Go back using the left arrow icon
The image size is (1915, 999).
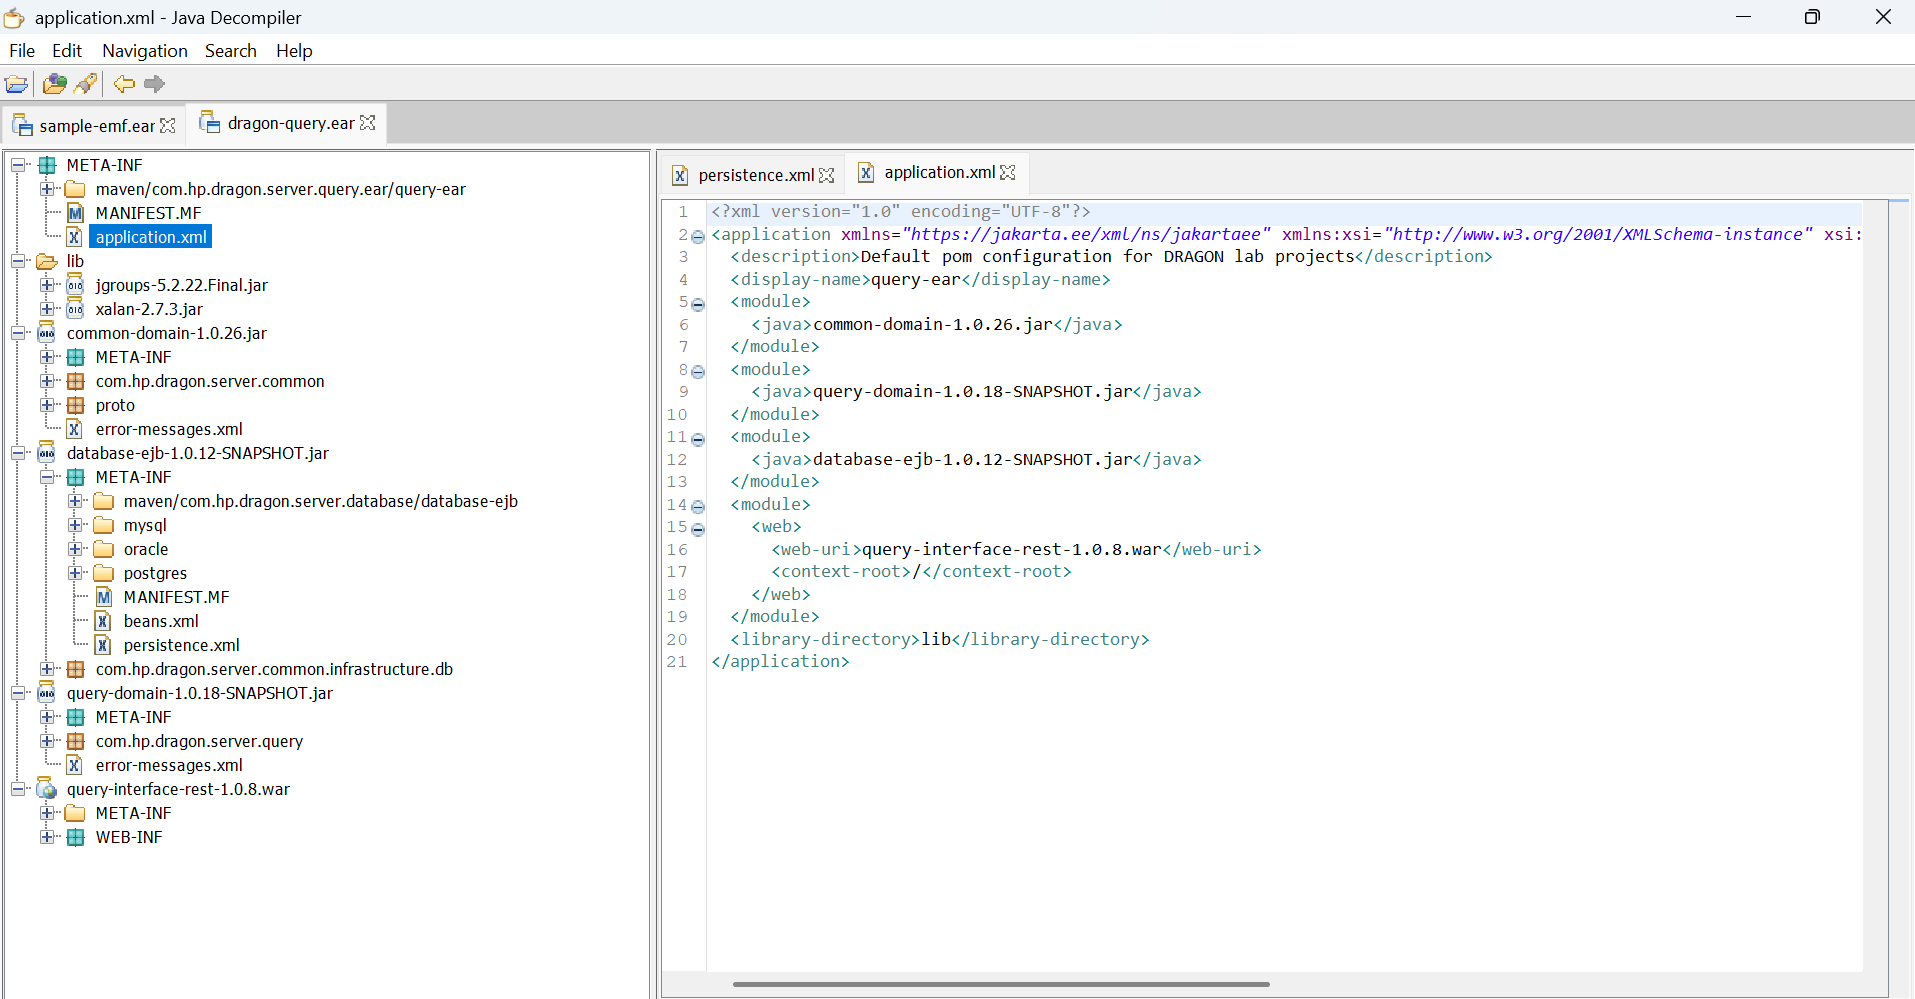(x=124, y=84)
